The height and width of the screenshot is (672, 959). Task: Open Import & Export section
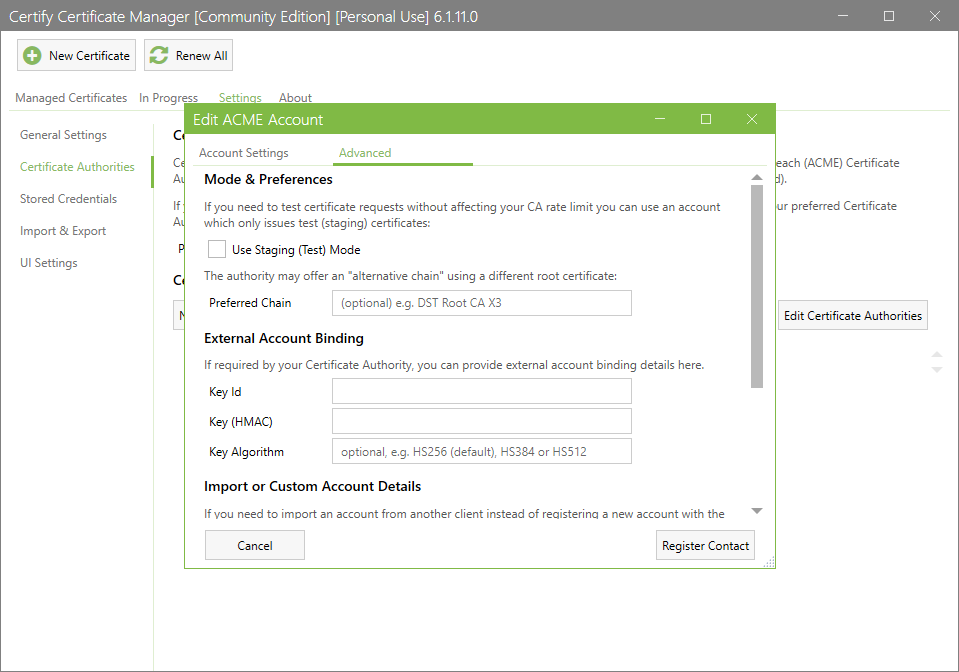[62, 231]
